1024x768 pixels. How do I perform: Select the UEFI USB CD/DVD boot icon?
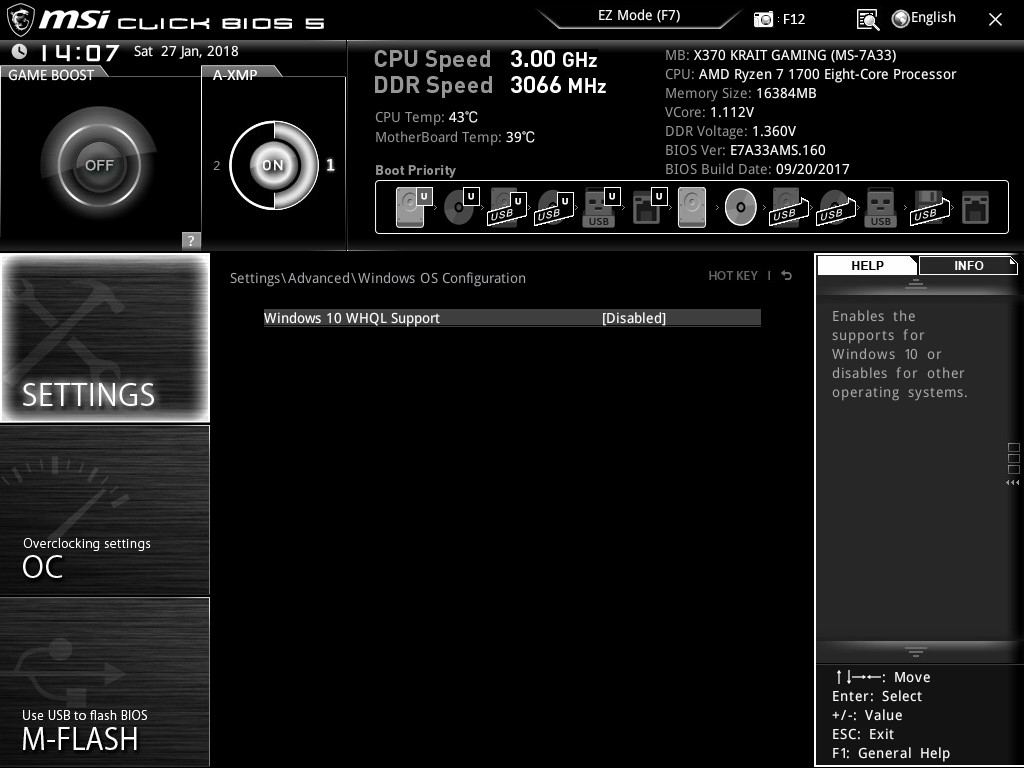(x=554, y=207)
